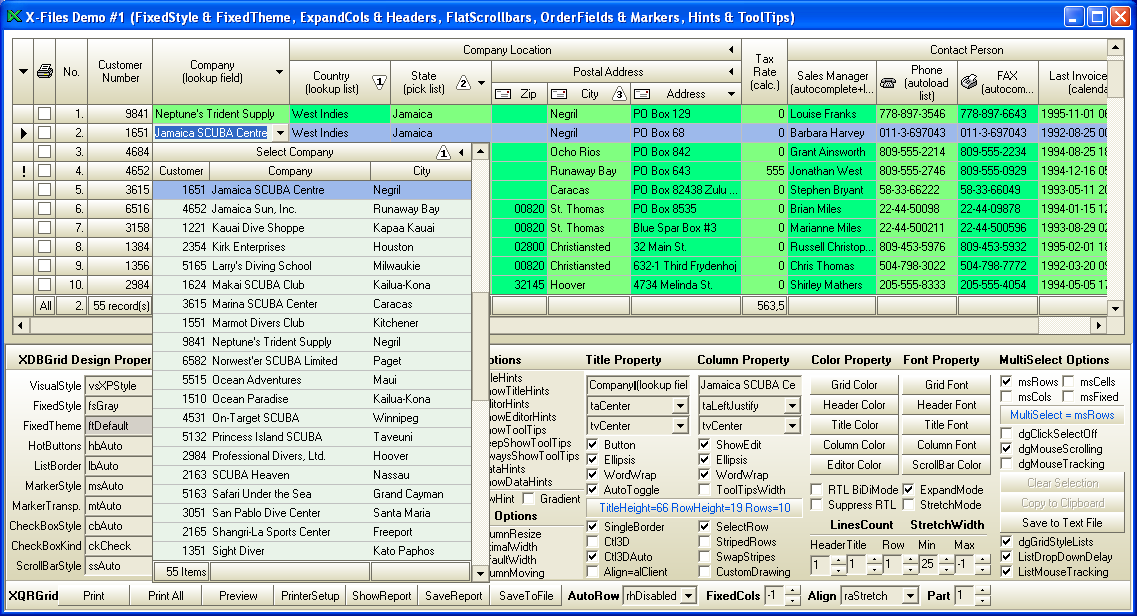
Task: Click sort marker 2 in State column header
Action: click(463, 83)
